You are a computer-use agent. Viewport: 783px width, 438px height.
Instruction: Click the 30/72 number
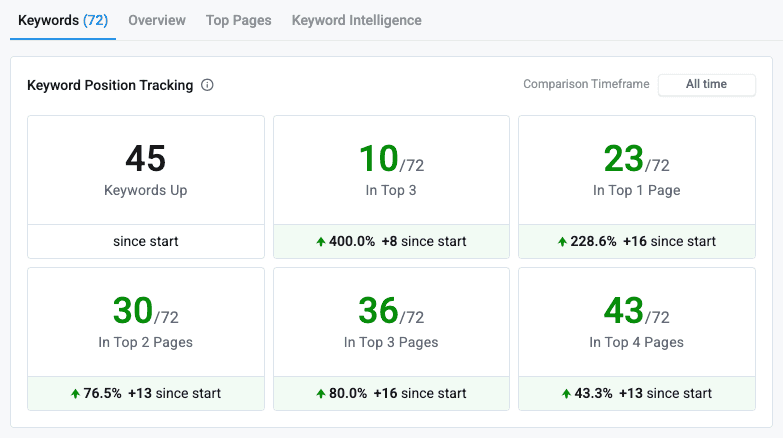145,311
